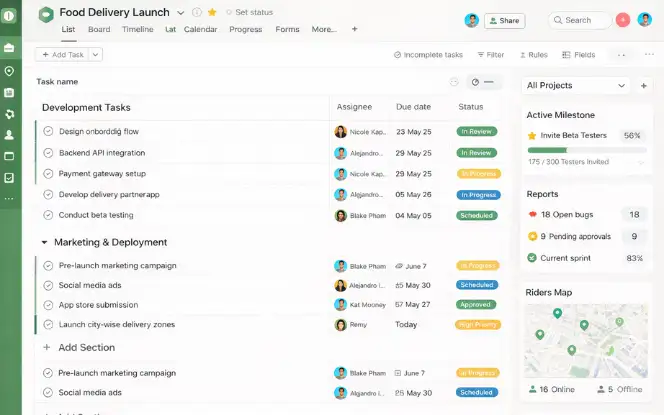Mark Backend API integration complete
664x415 pixels.
tap(48, 152)
